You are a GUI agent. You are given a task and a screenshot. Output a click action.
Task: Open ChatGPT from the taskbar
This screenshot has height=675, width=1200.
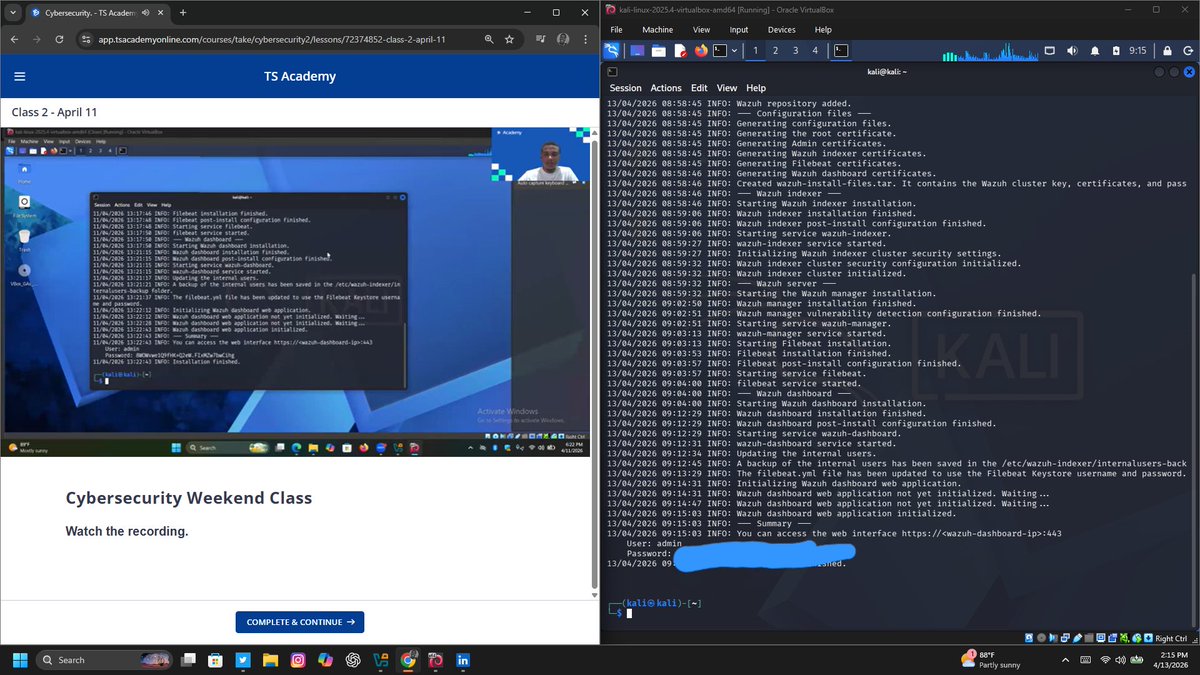[x=353, y=660]
